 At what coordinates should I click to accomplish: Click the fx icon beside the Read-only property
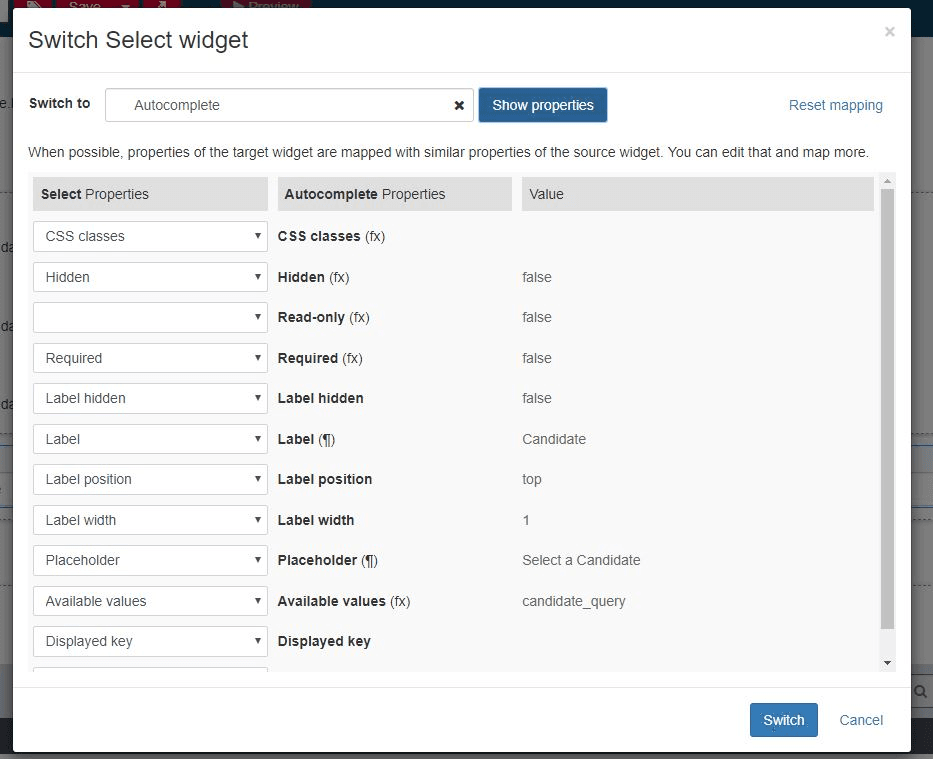point(358,317)
